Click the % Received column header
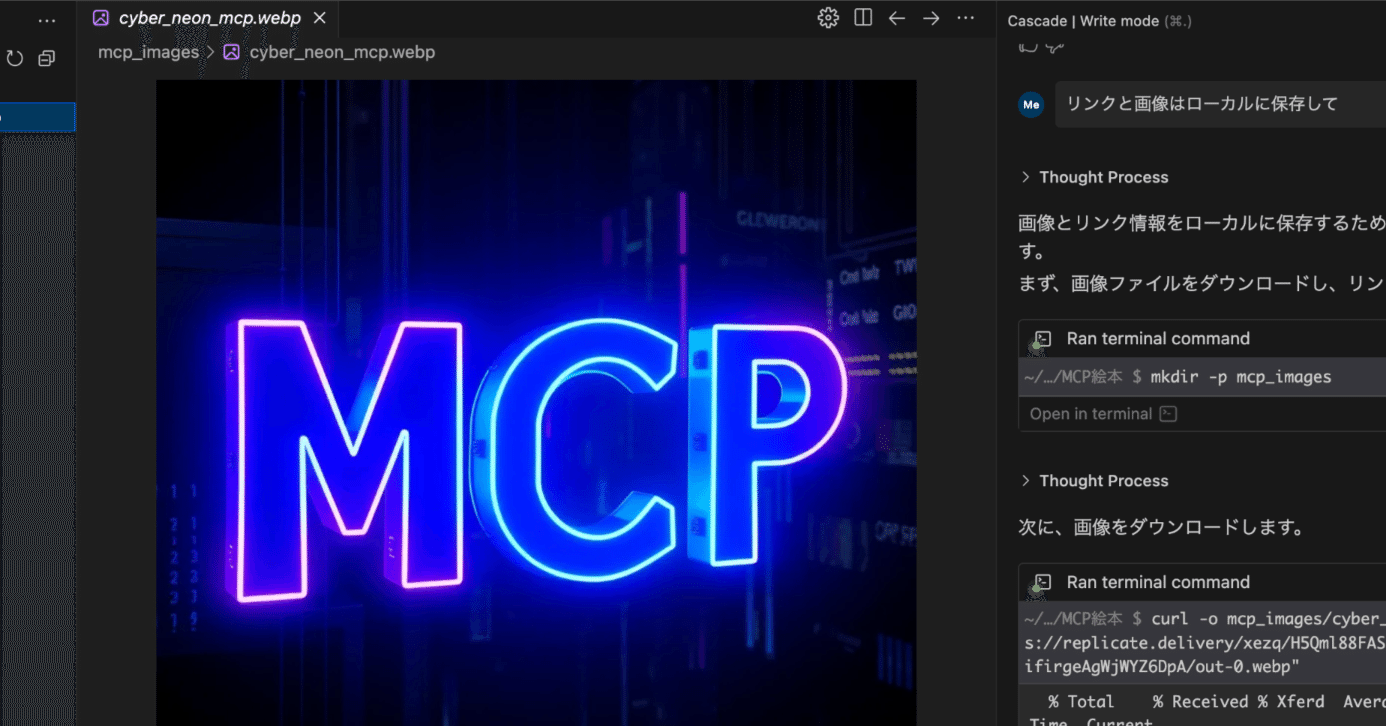1386x726 pixels. [x=1201, y=702]
